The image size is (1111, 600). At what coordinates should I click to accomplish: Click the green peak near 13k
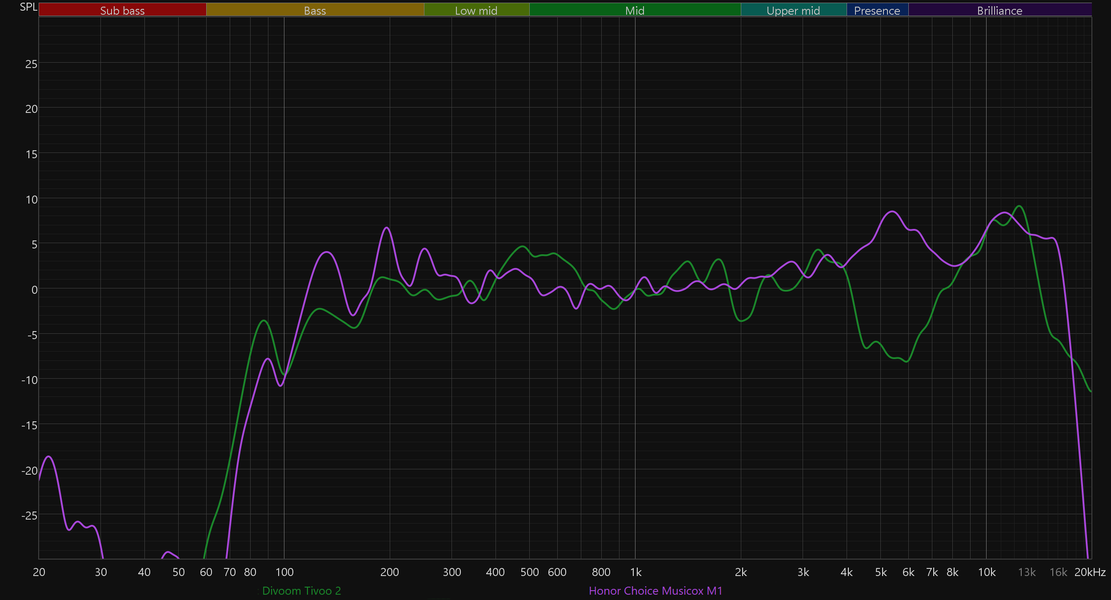(x=1019, y=206)
